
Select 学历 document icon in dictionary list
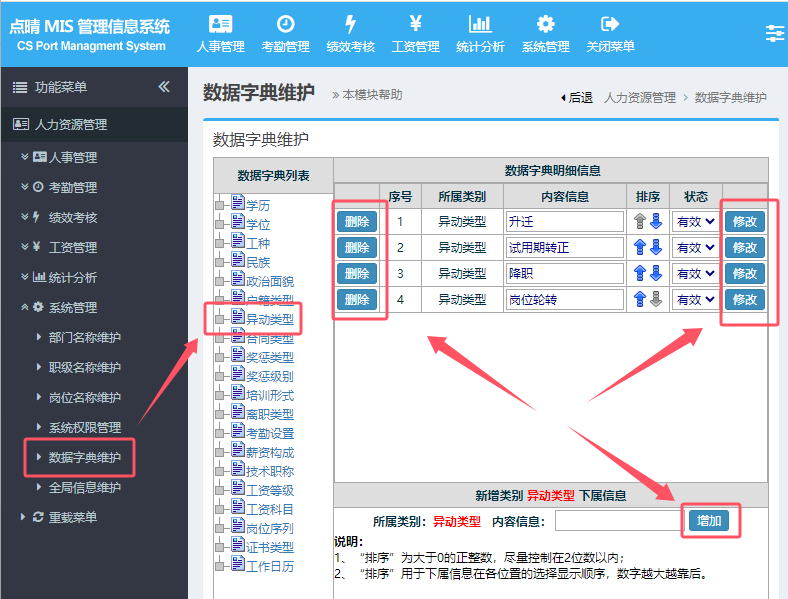pyautogui.click(x=238, y=203)
